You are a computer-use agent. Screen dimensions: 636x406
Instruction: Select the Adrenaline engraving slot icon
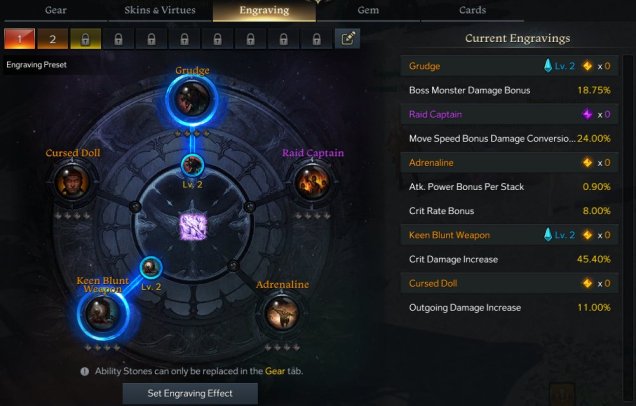(281, 313)
